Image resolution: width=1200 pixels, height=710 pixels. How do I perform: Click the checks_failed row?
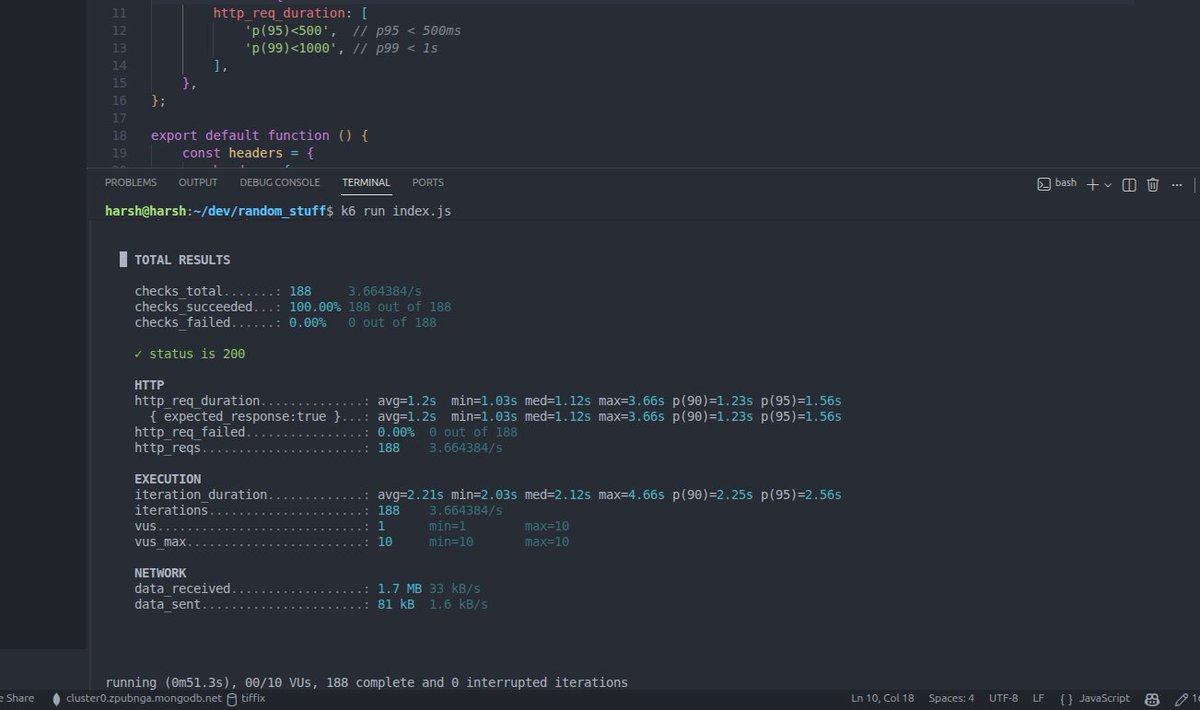coord(285,323)
